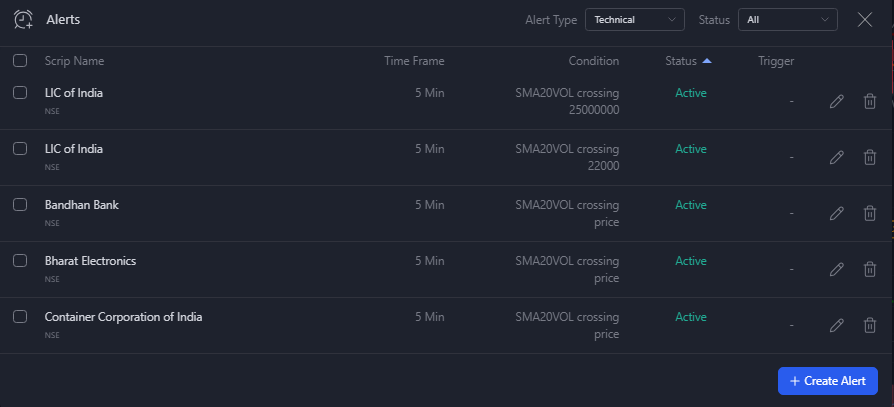Check the Bharat Electronics row checkbox

(x=20, y=261)
